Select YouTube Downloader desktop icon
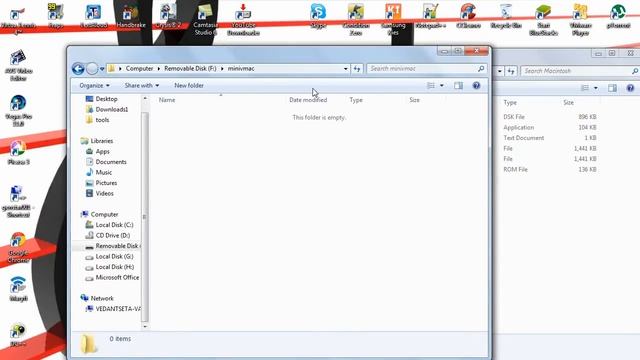Image resolution: width=640 pixels, height=360 pixels. (243, 20)
